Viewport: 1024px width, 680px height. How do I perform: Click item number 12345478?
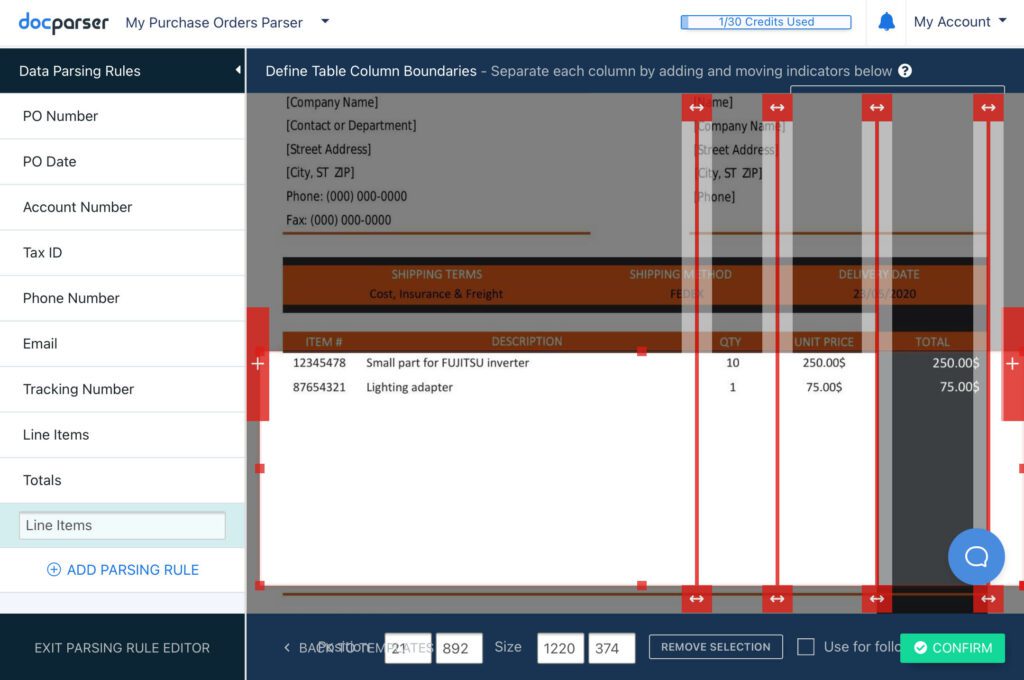(x=319, y=363)
